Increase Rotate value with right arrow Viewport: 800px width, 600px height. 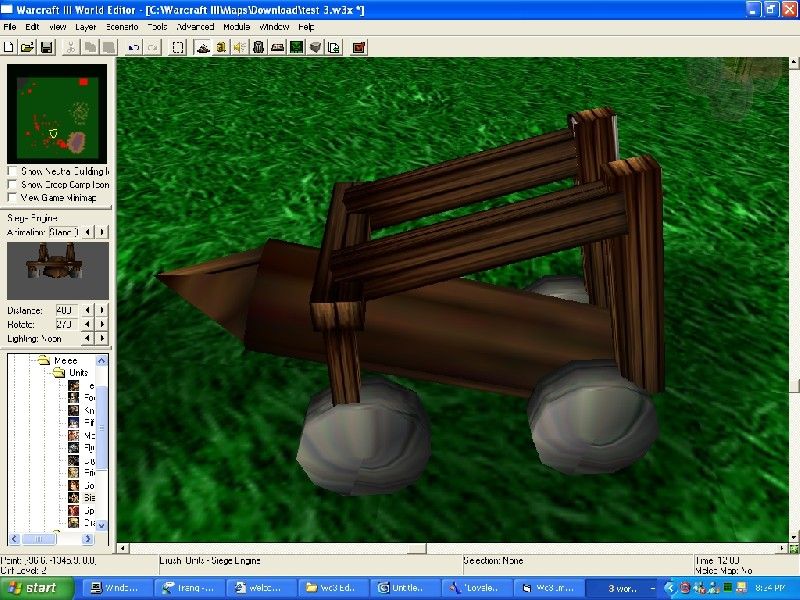(102, 324)
